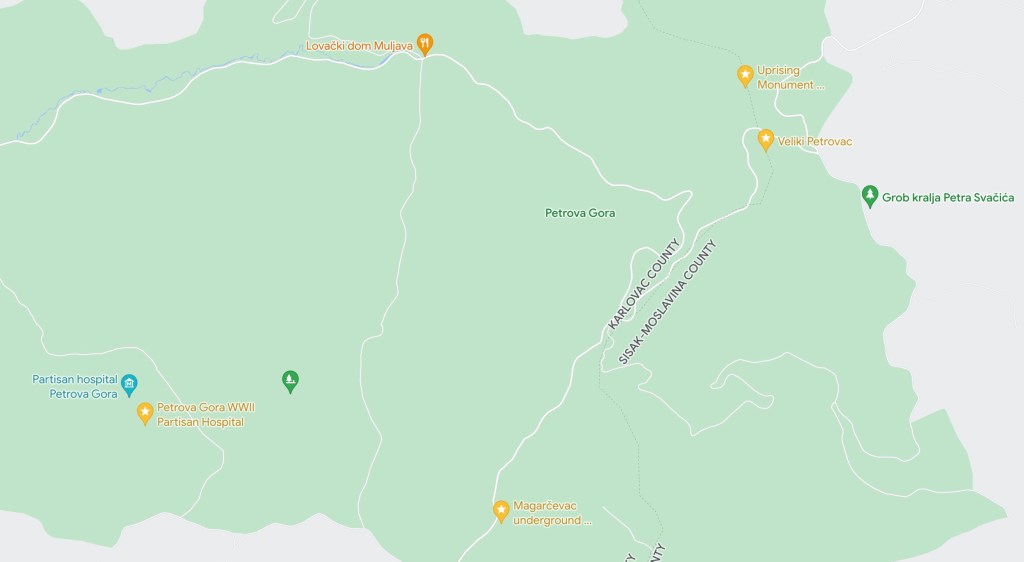
Task: Click the Partisan hospital museum pin
Action: (x=129, y=385)
